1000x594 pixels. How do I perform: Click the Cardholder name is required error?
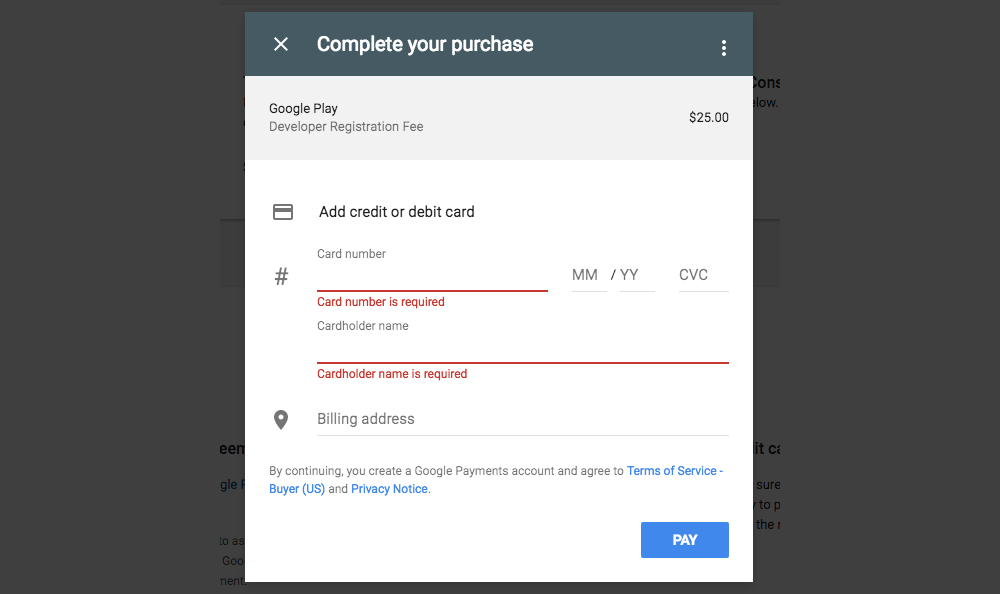pyautogui.click(x=392, y=374)
